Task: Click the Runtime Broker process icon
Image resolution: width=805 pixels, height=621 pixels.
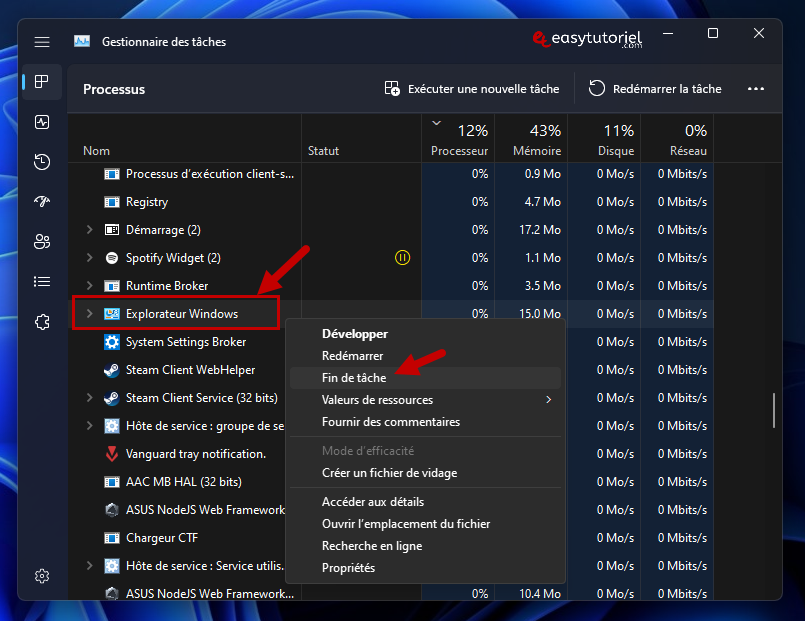Action: point(111,286)
